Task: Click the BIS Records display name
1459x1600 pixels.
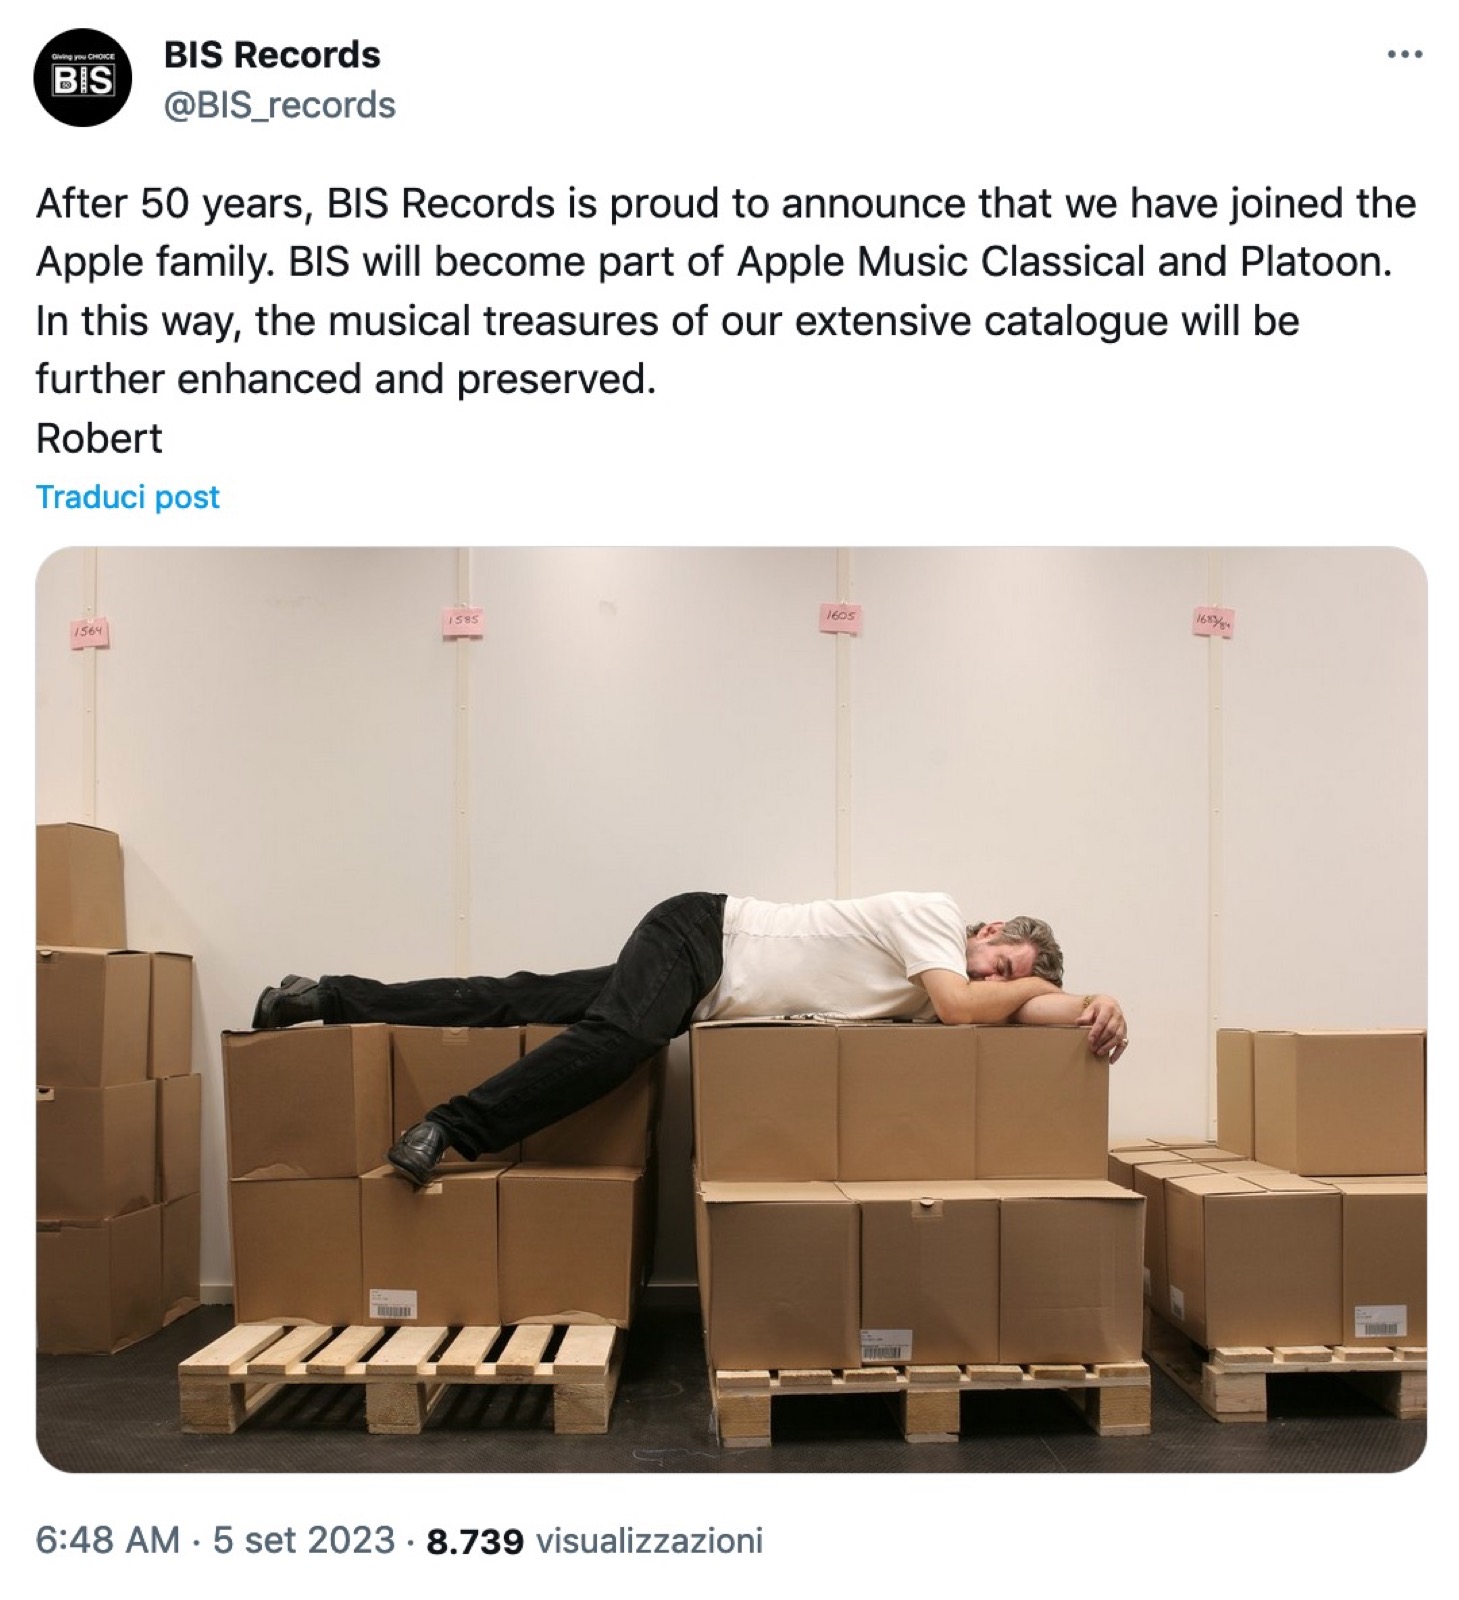Action: point(272,55)
